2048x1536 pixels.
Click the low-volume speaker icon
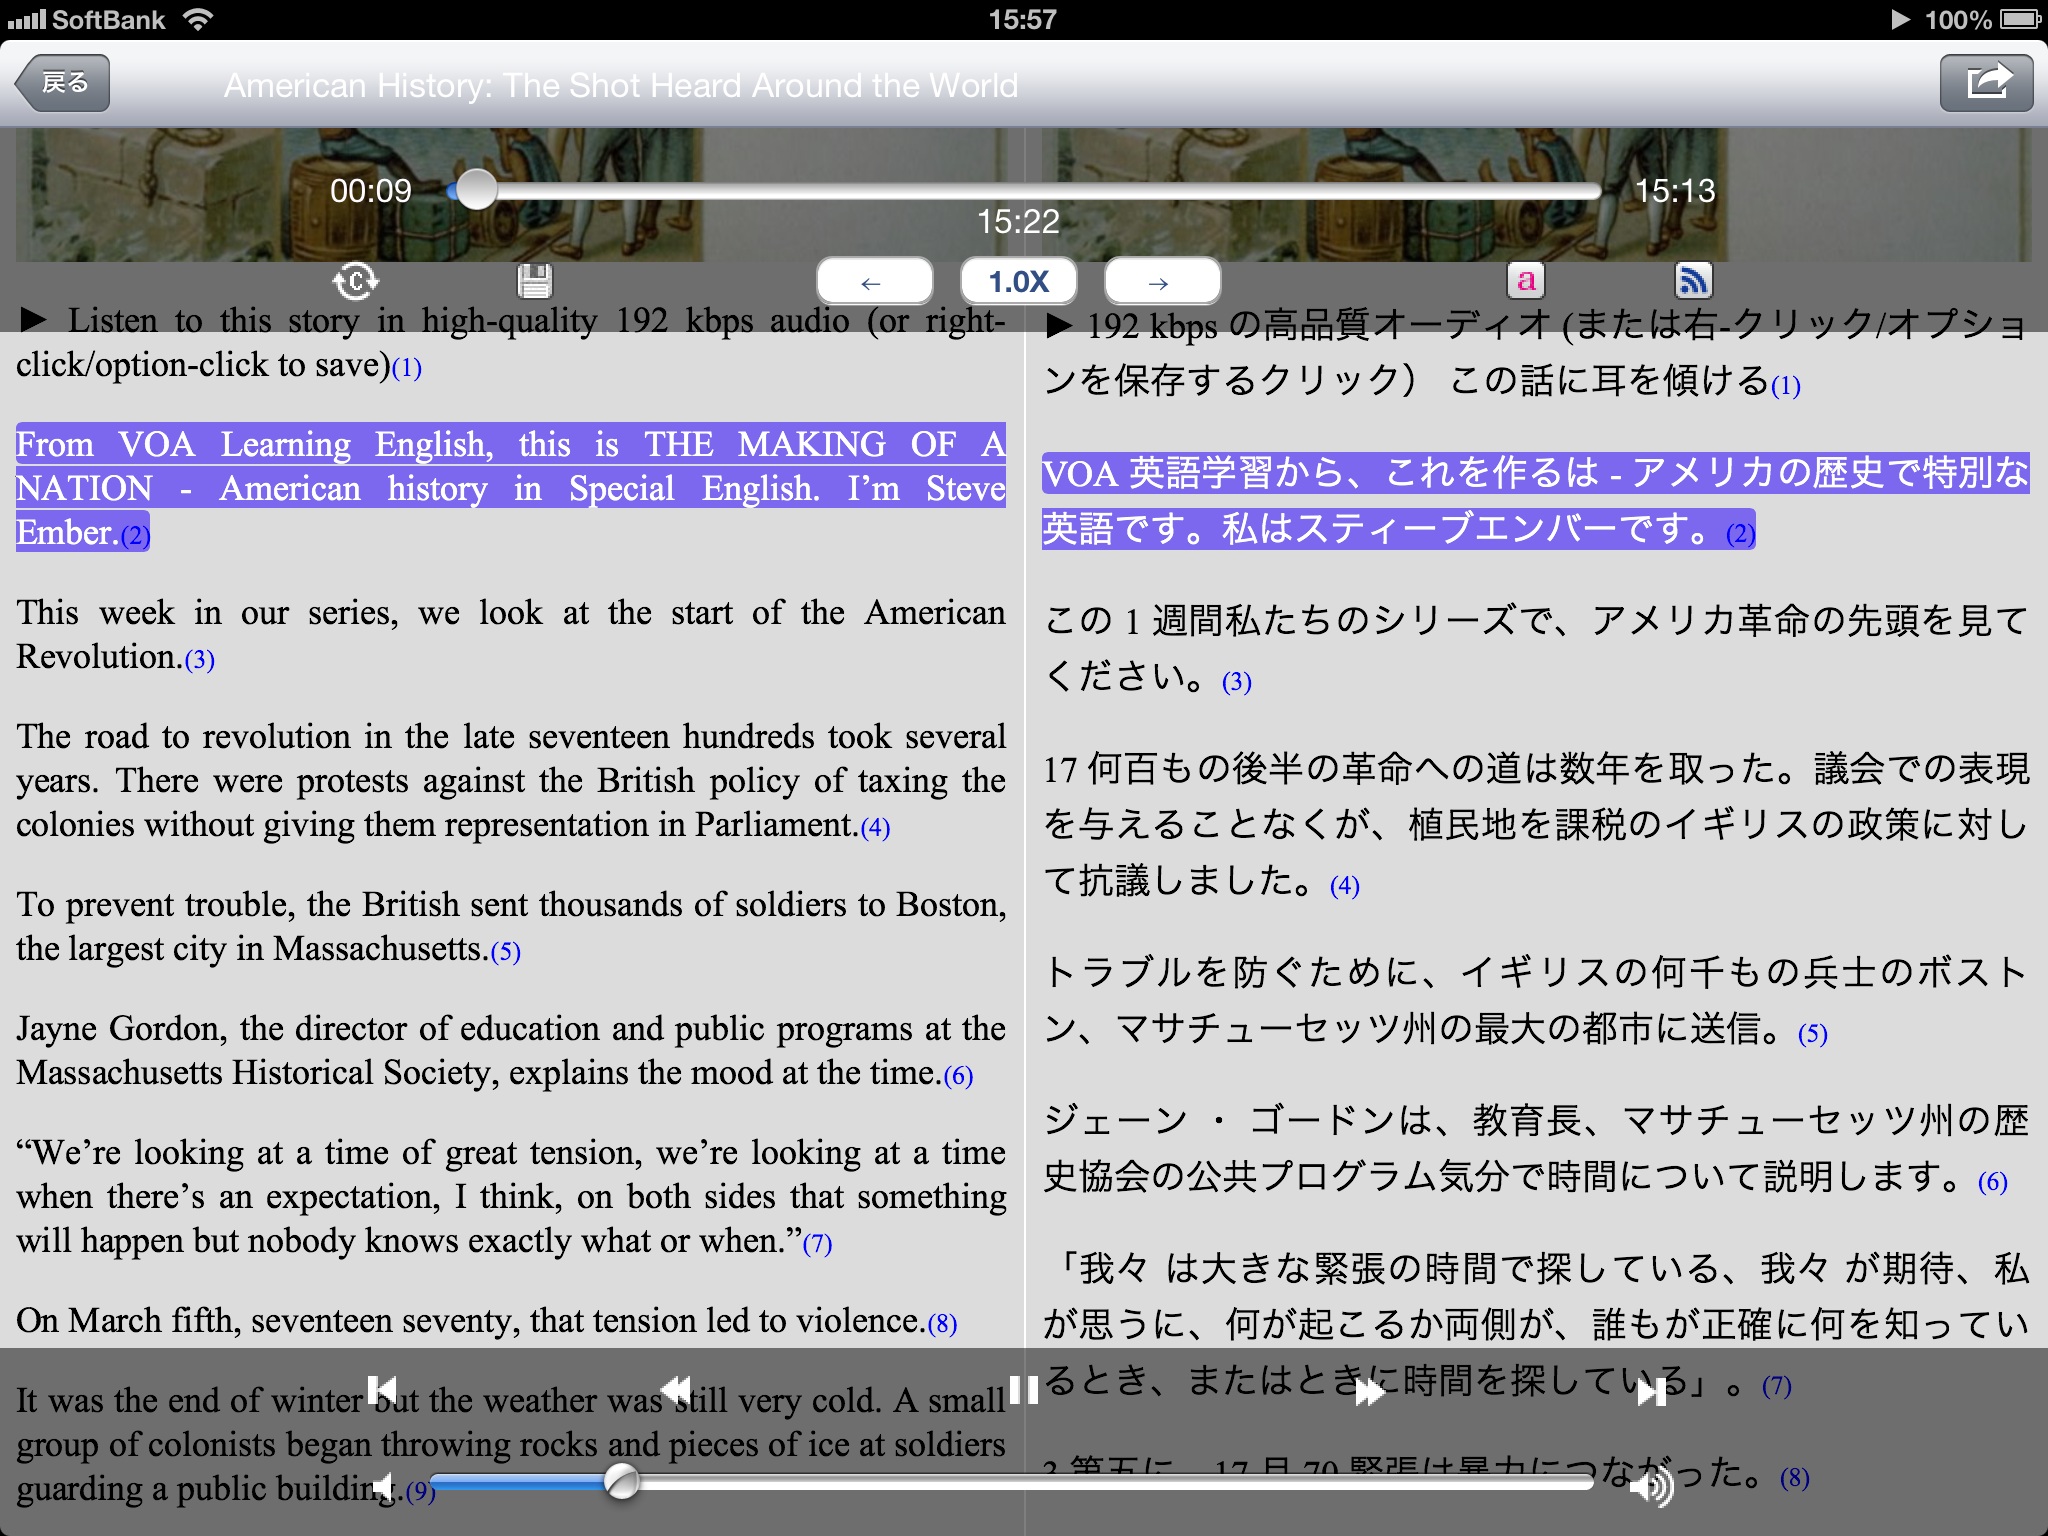384,1486
